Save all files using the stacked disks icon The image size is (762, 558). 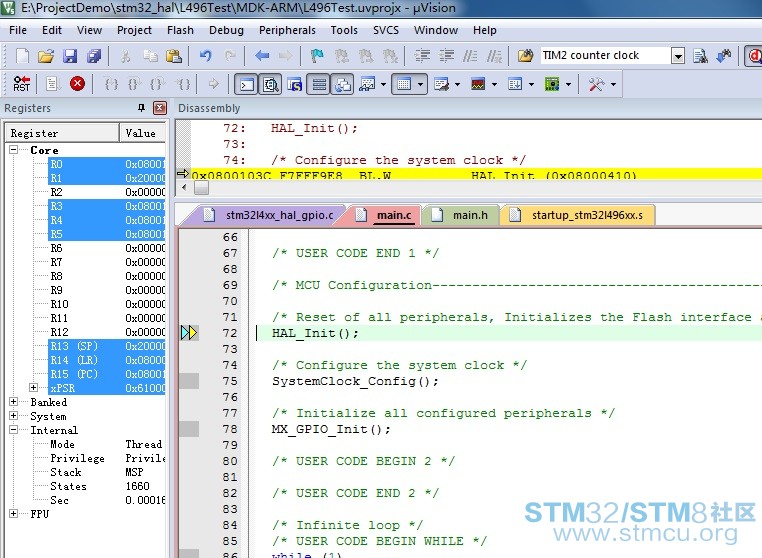(94, 56)
